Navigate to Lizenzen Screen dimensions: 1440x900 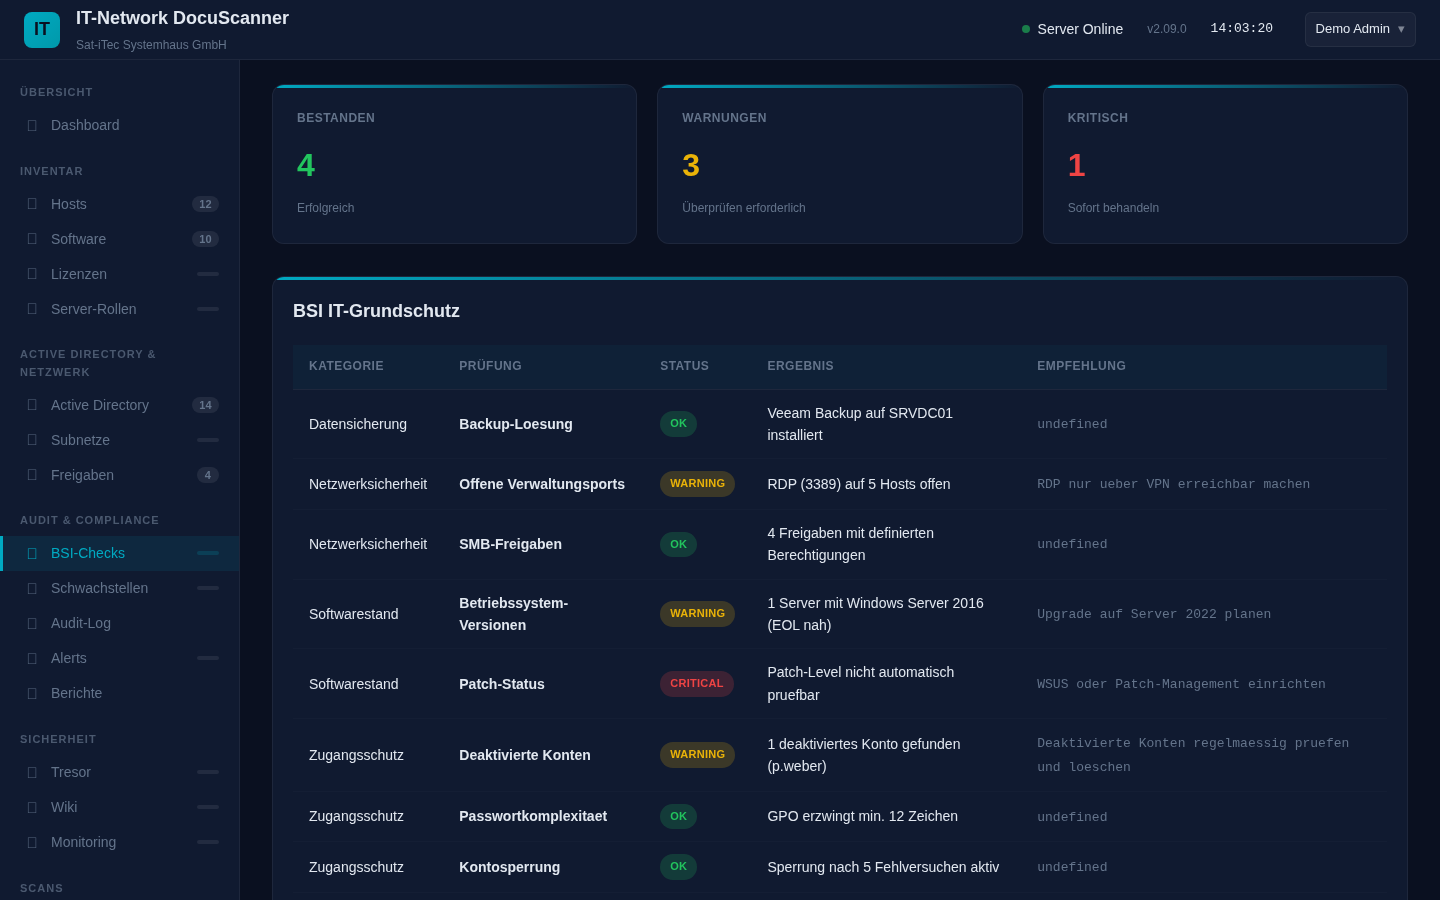120,274
